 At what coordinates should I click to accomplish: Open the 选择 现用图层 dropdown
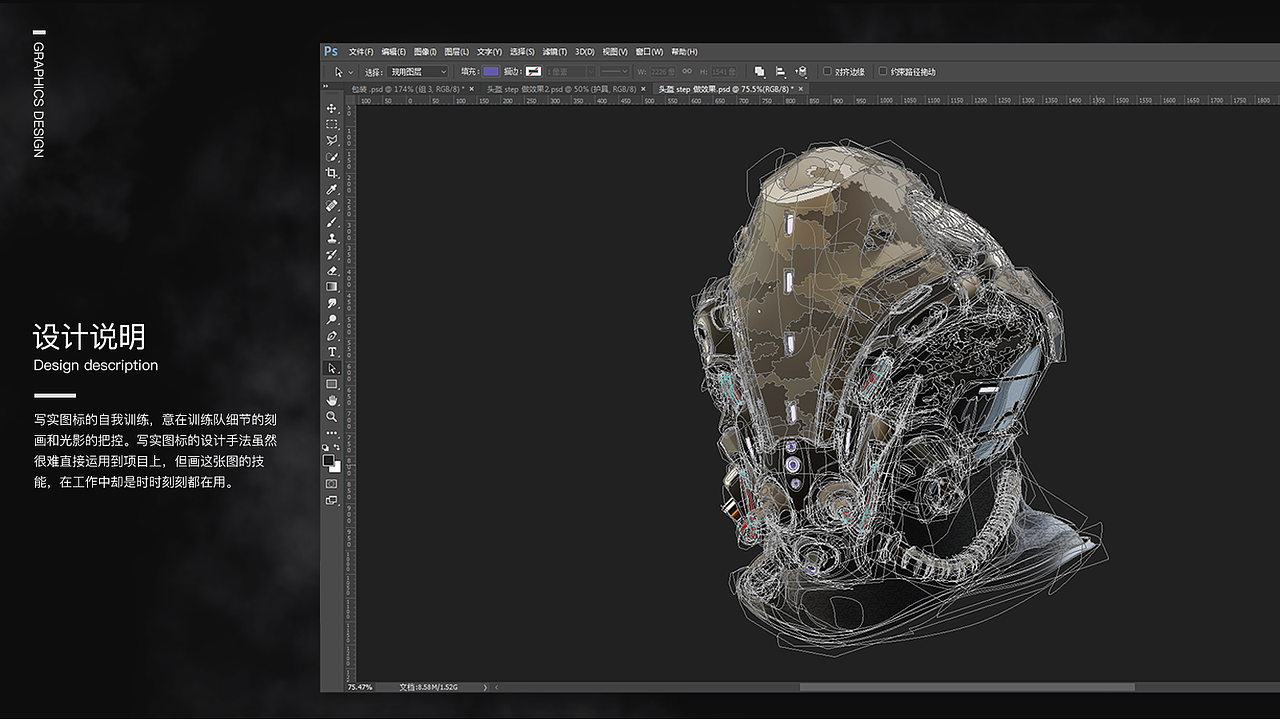coord(419,72)
